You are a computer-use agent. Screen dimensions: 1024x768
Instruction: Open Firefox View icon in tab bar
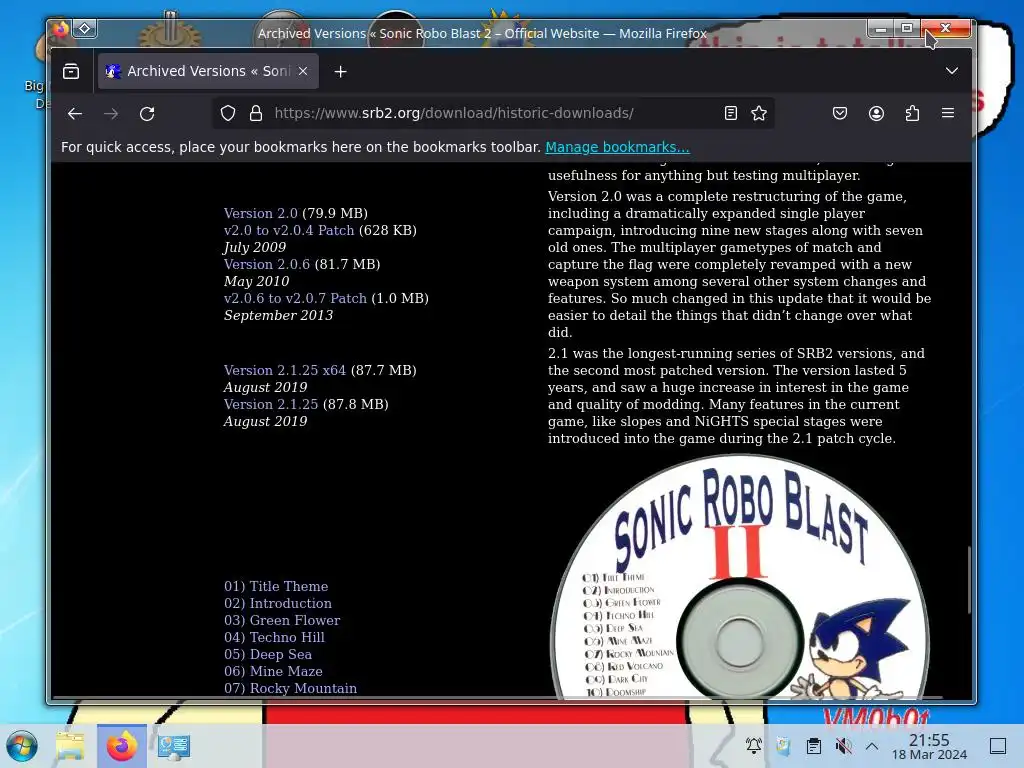71,71
